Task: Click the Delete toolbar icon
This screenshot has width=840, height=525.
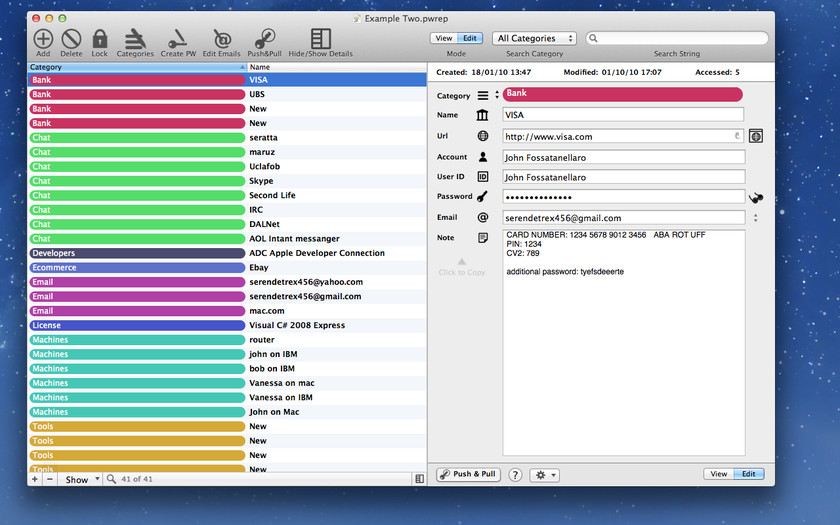Action: (71, 39)
